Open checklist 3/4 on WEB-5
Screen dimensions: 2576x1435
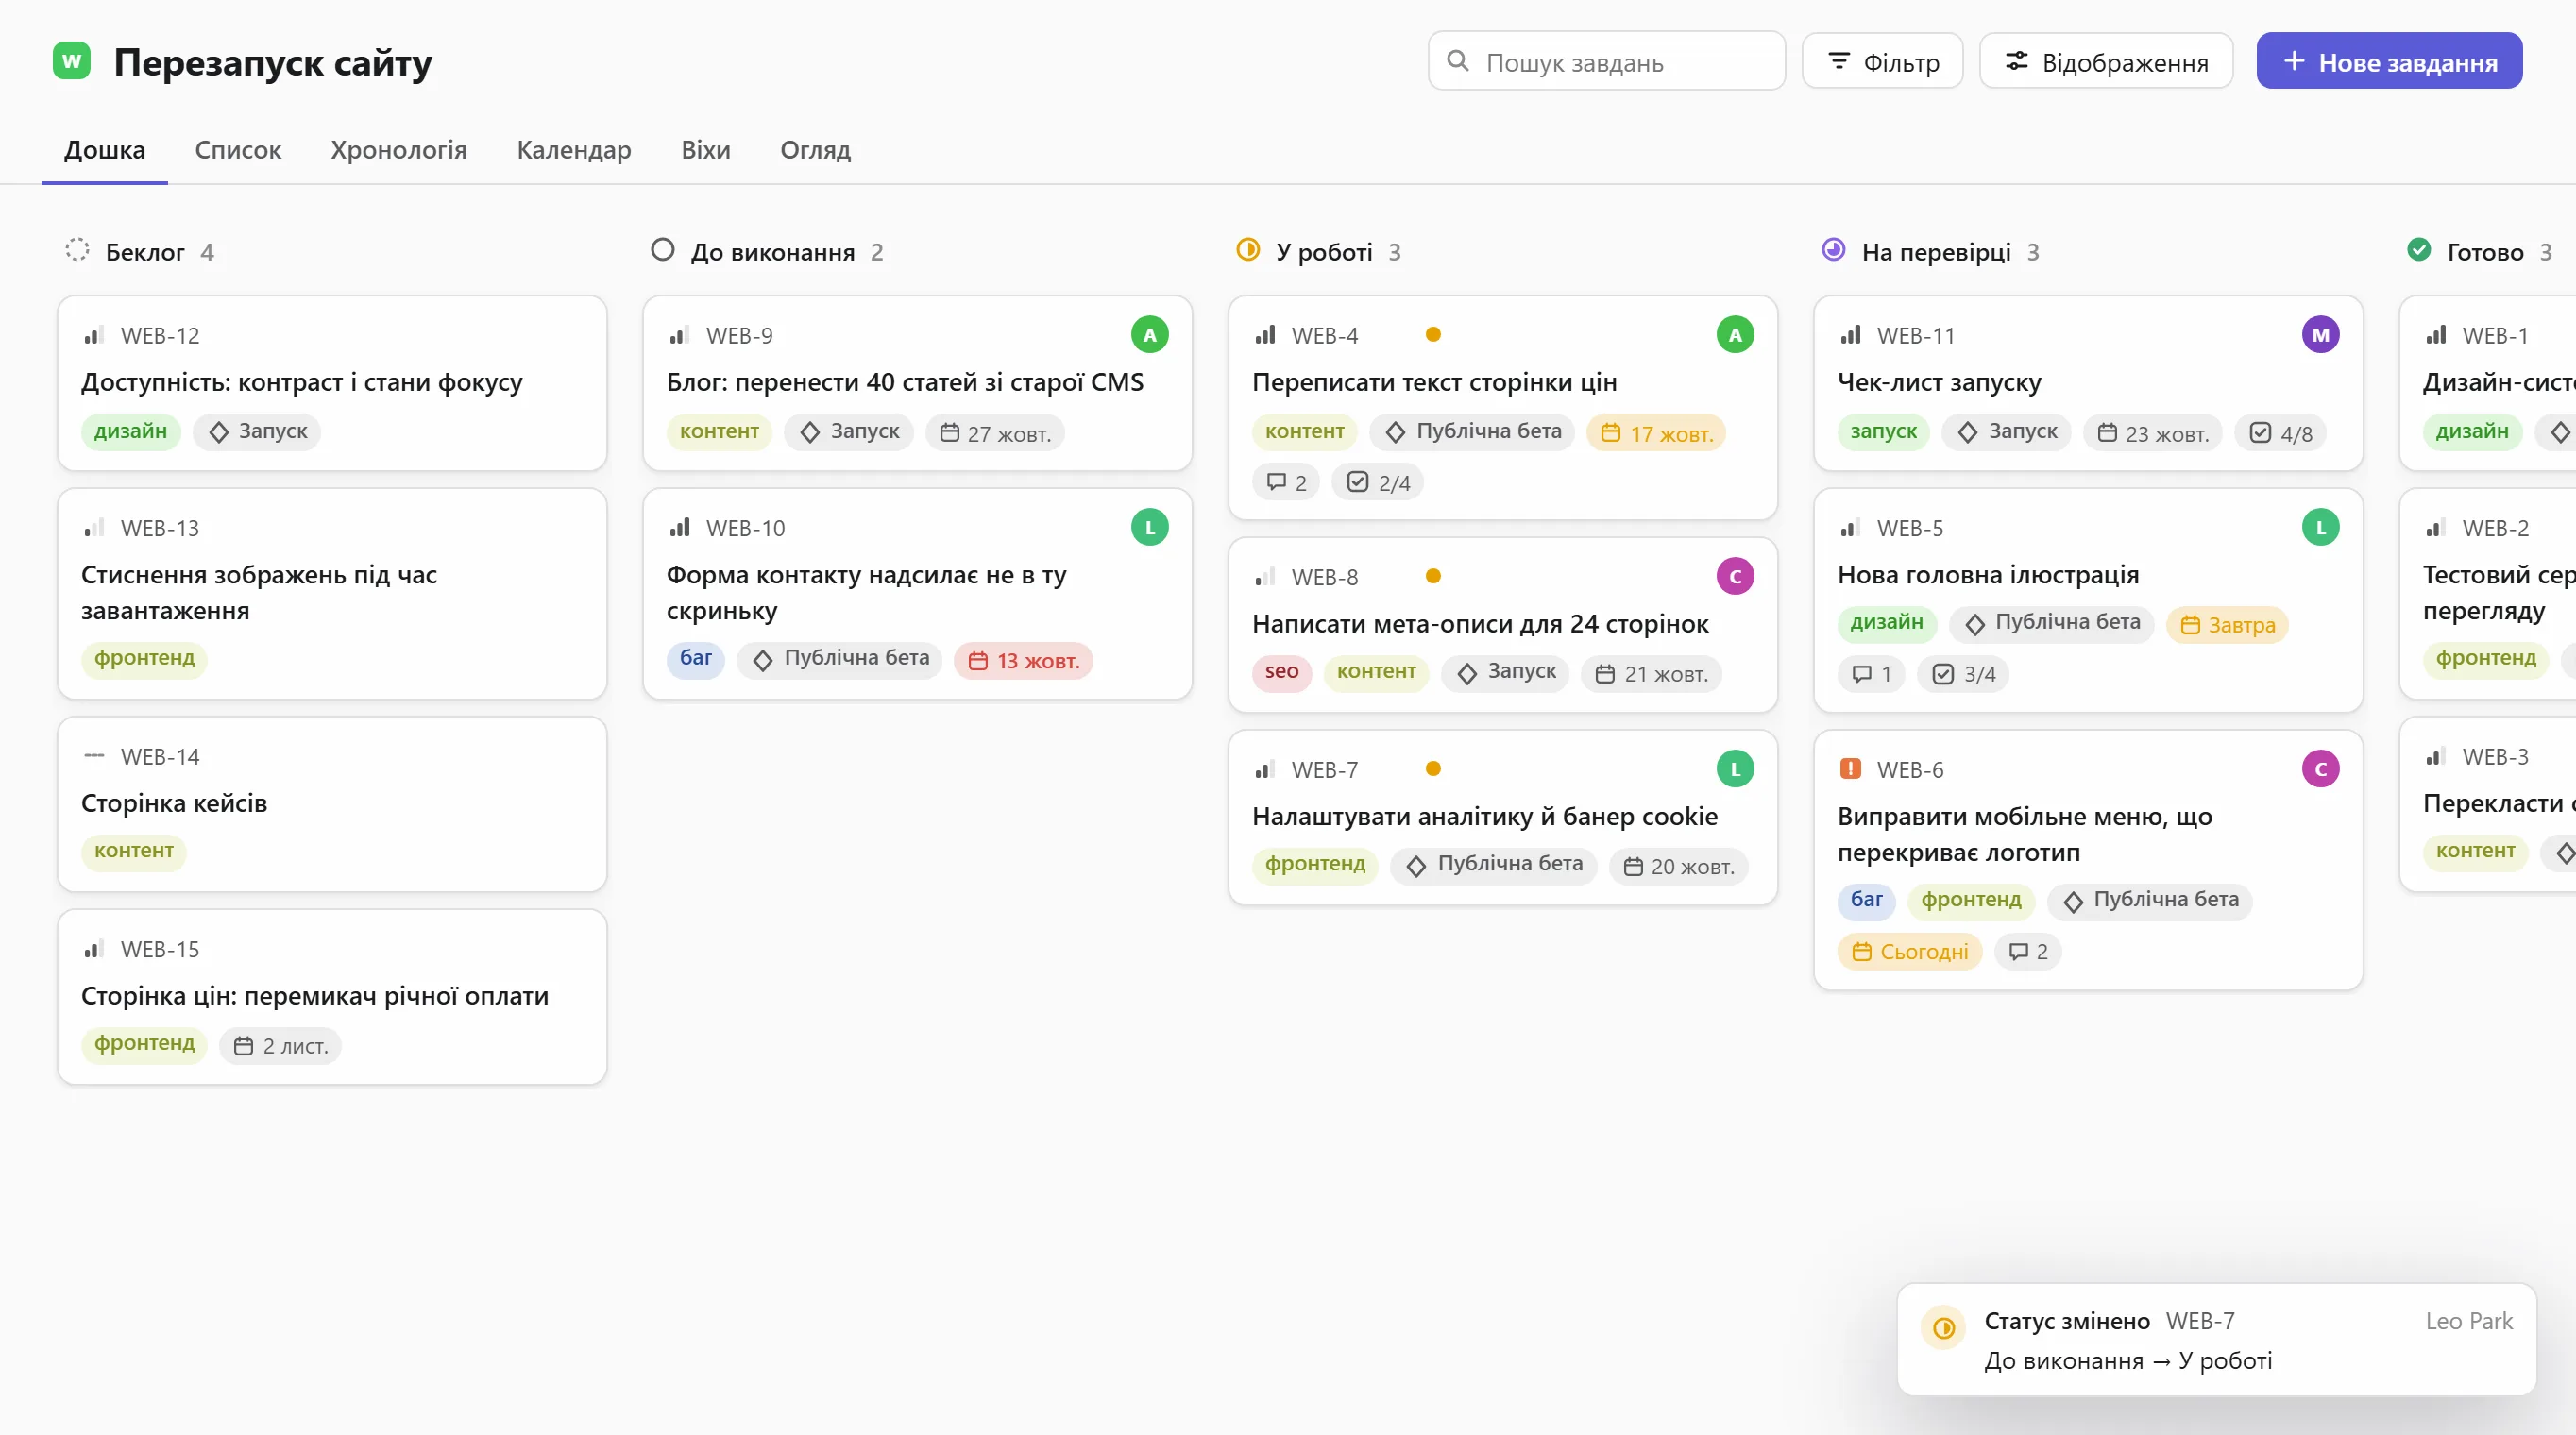(1963, 674)
